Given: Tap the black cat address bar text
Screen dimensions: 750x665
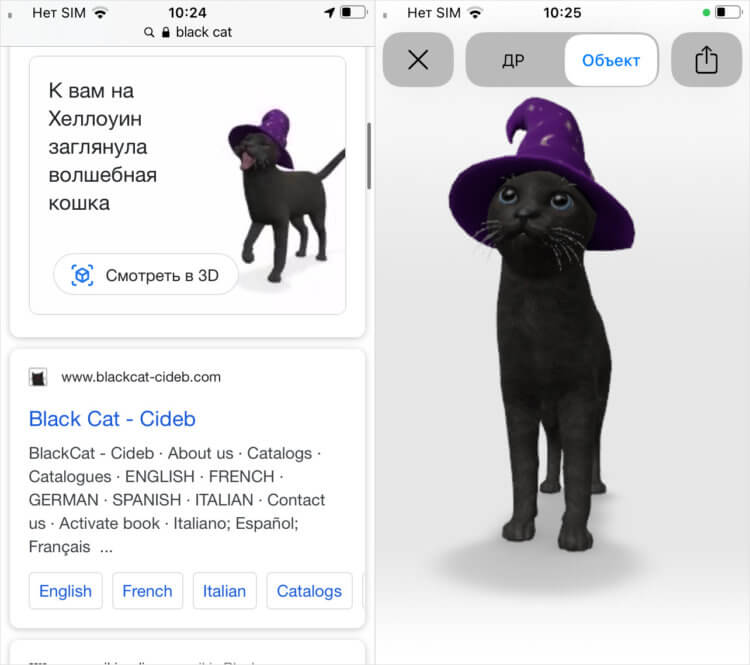Looking at the screenshot, I should coord(204,32).
